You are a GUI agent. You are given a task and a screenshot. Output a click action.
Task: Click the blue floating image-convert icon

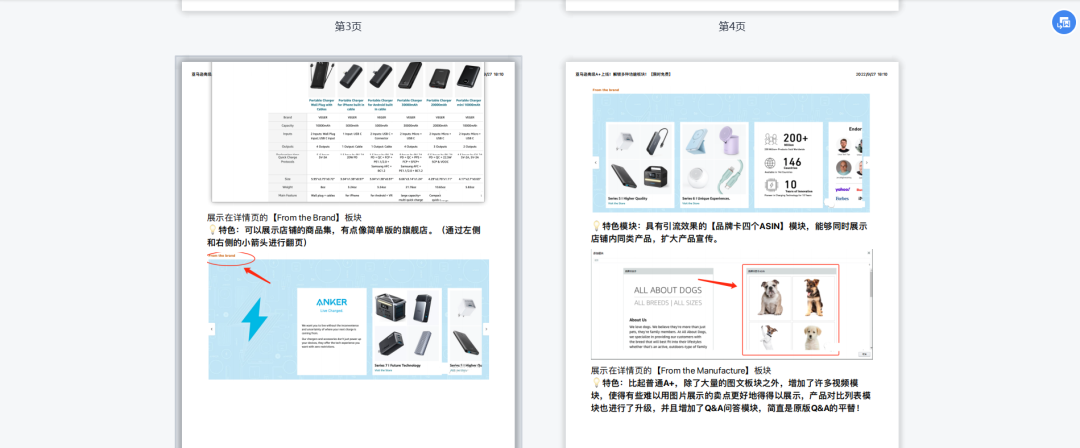(x=1063, y=22)
